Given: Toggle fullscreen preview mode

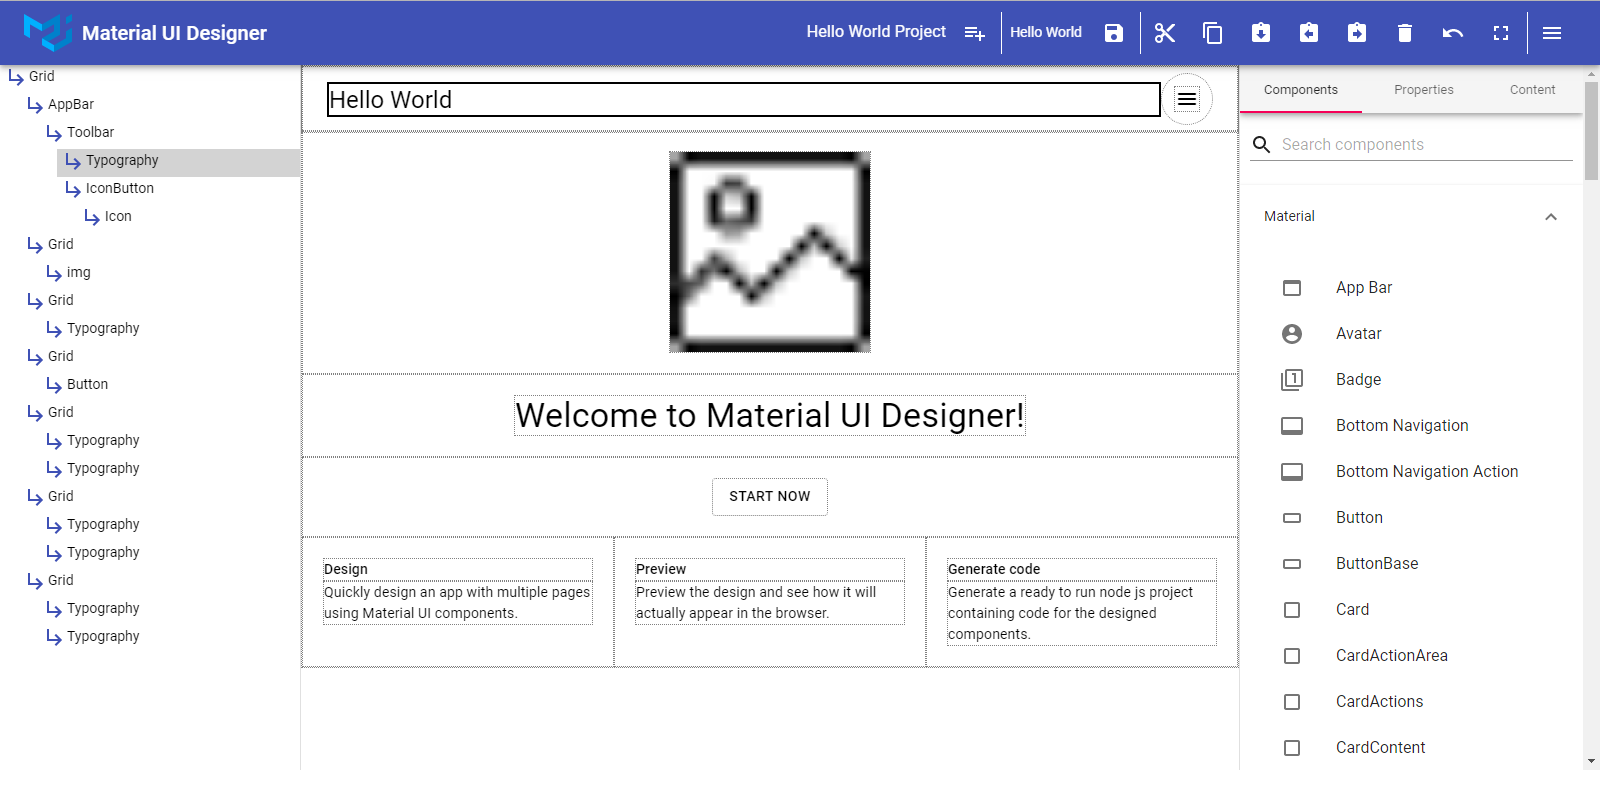Looking at the screenshot, I should coord(1500,33).
